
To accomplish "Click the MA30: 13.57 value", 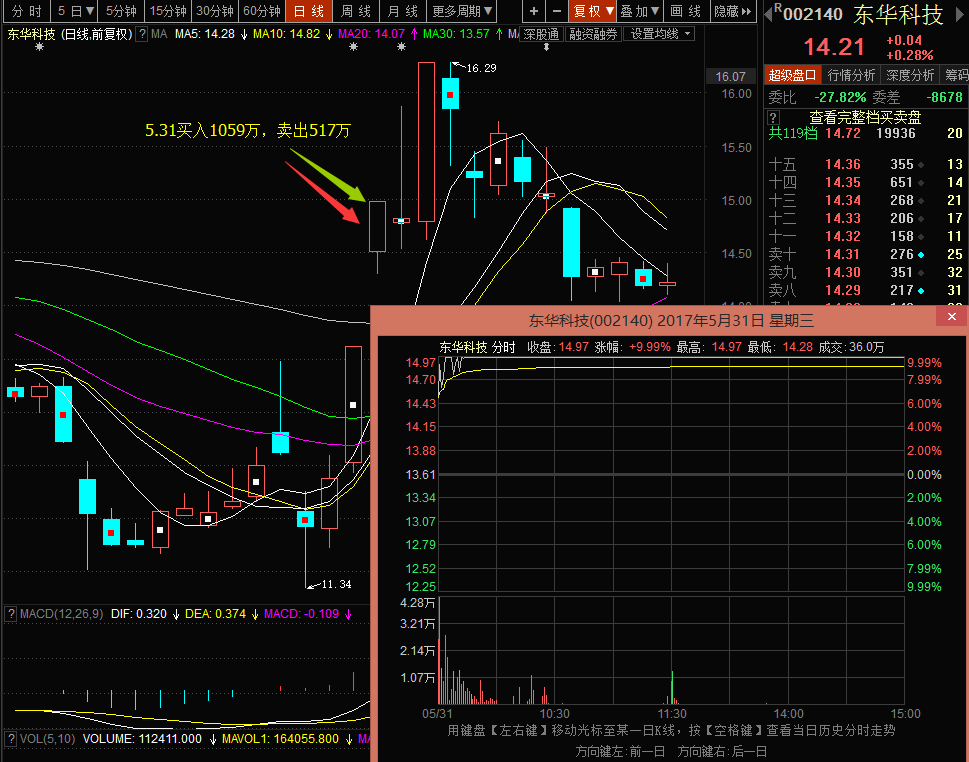I will tap(456, 34).
